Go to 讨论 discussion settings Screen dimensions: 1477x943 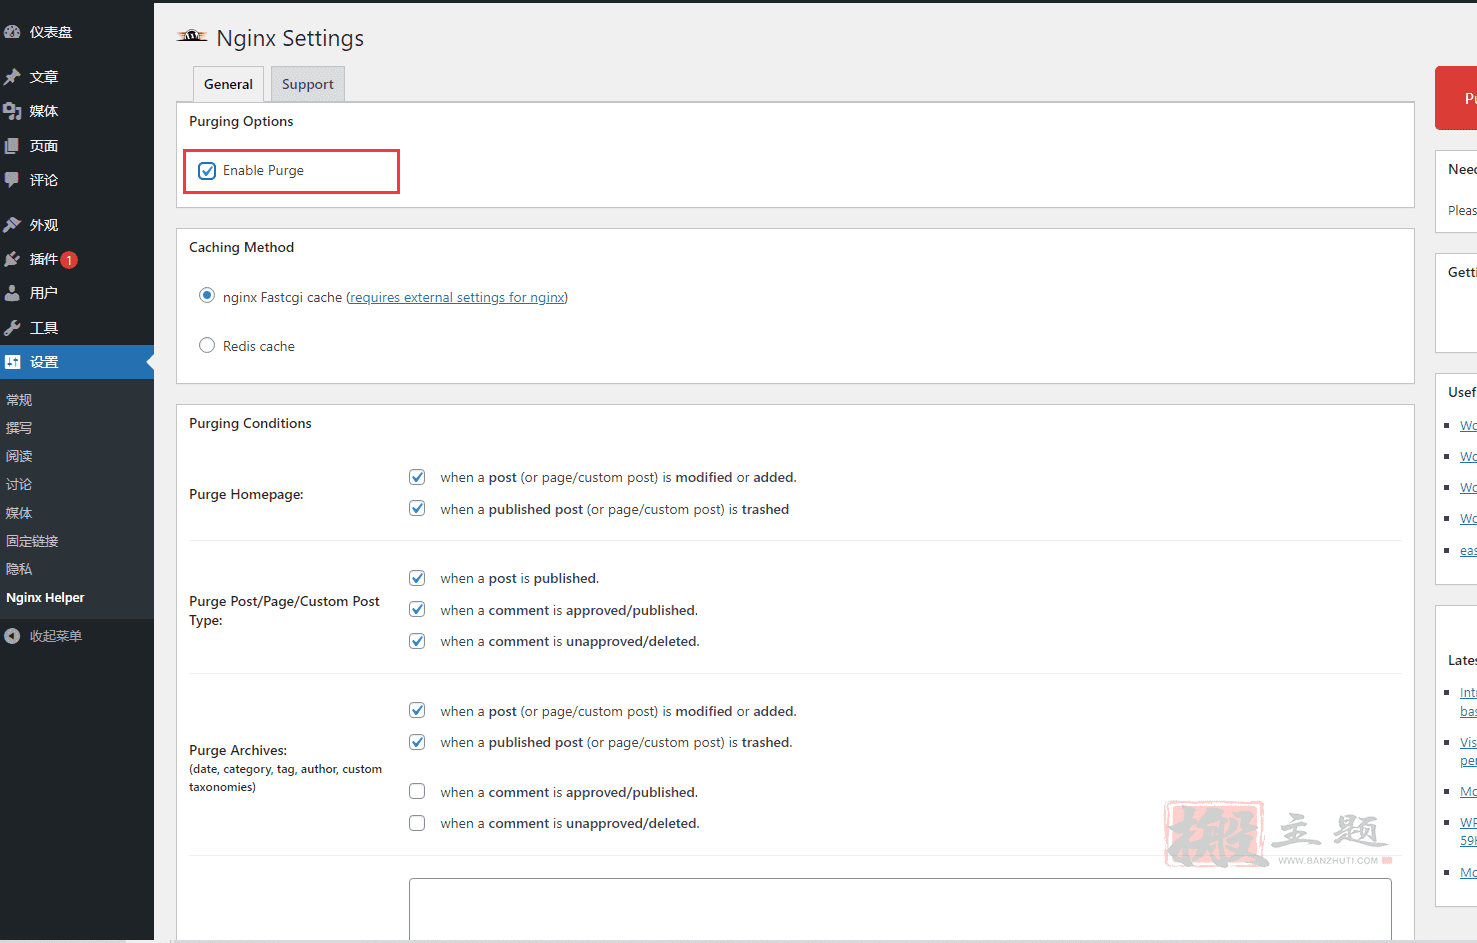click(x=19, y=484)
